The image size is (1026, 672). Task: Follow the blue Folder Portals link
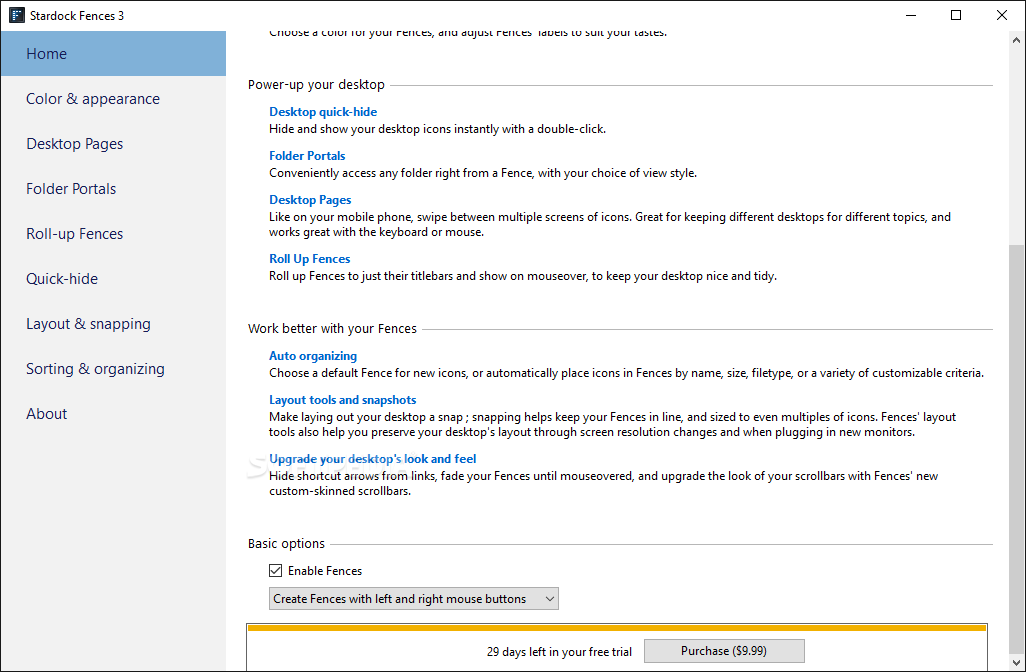tap(307, 156)
